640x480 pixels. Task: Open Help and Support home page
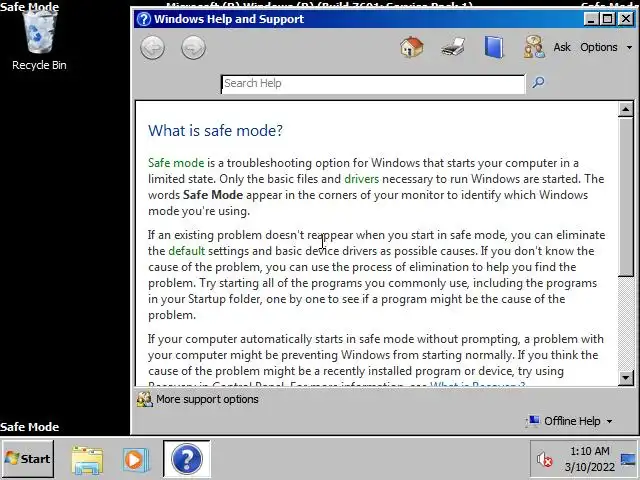[x=412, y=47]
